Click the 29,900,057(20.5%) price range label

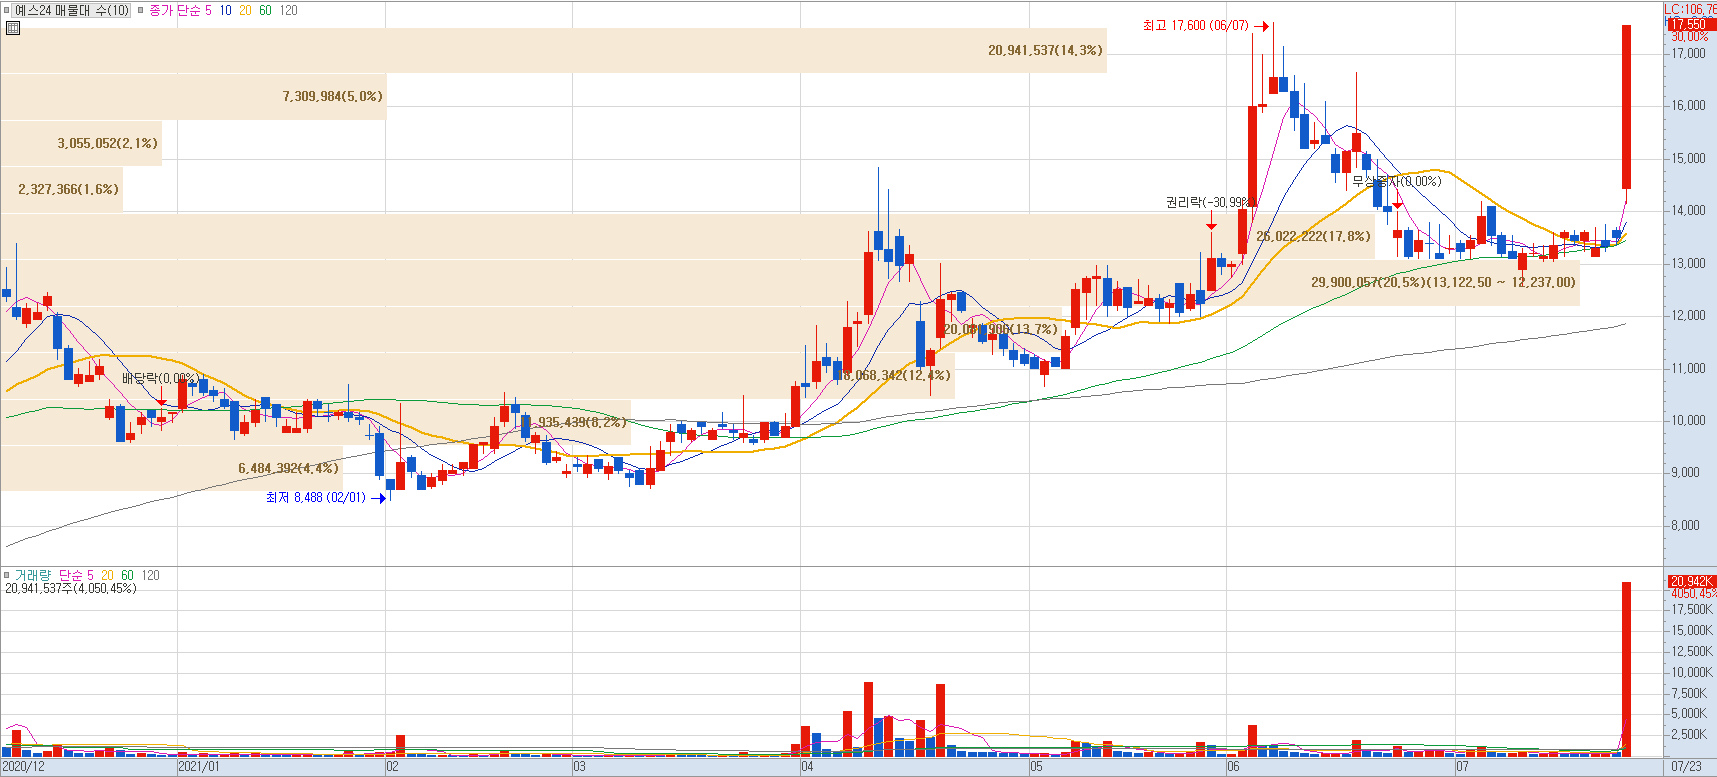tap(1443, 282)
